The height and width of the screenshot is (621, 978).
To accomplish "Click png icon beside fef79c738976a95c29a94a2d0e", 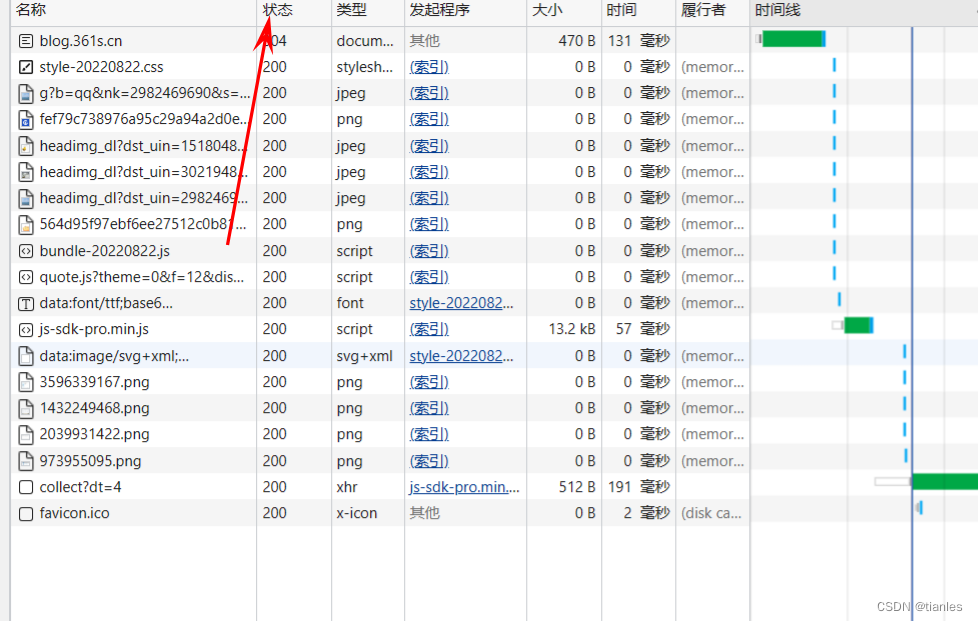I will 26,120.
